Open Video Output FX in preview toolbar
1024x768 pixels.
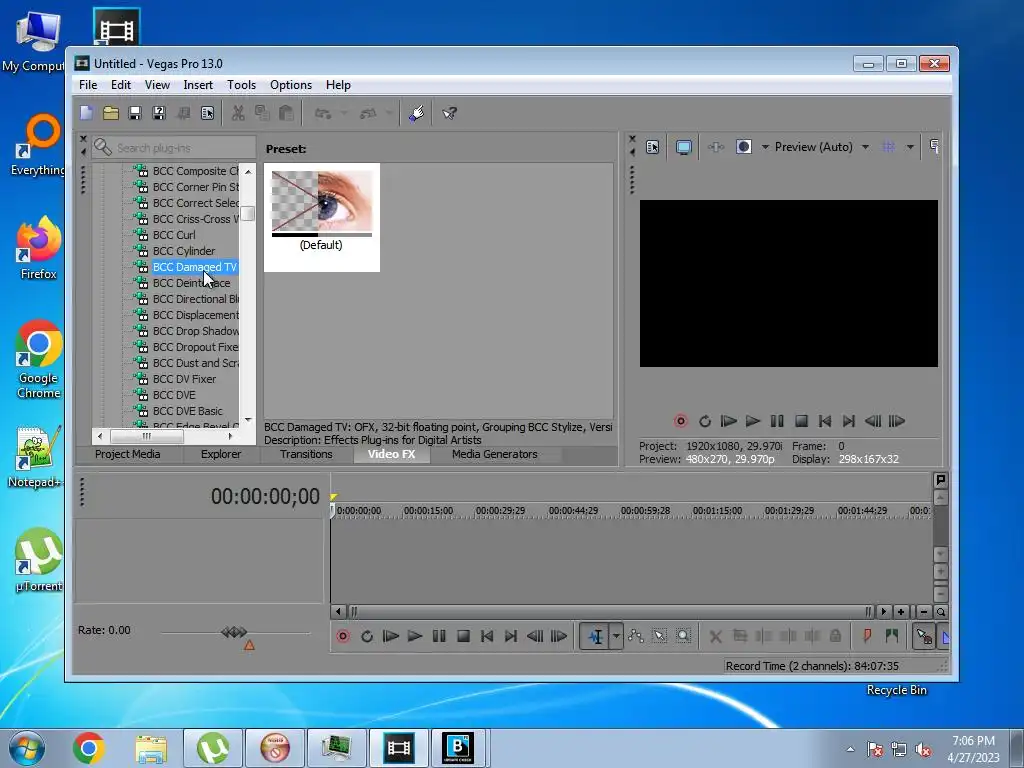pos(716,147)
